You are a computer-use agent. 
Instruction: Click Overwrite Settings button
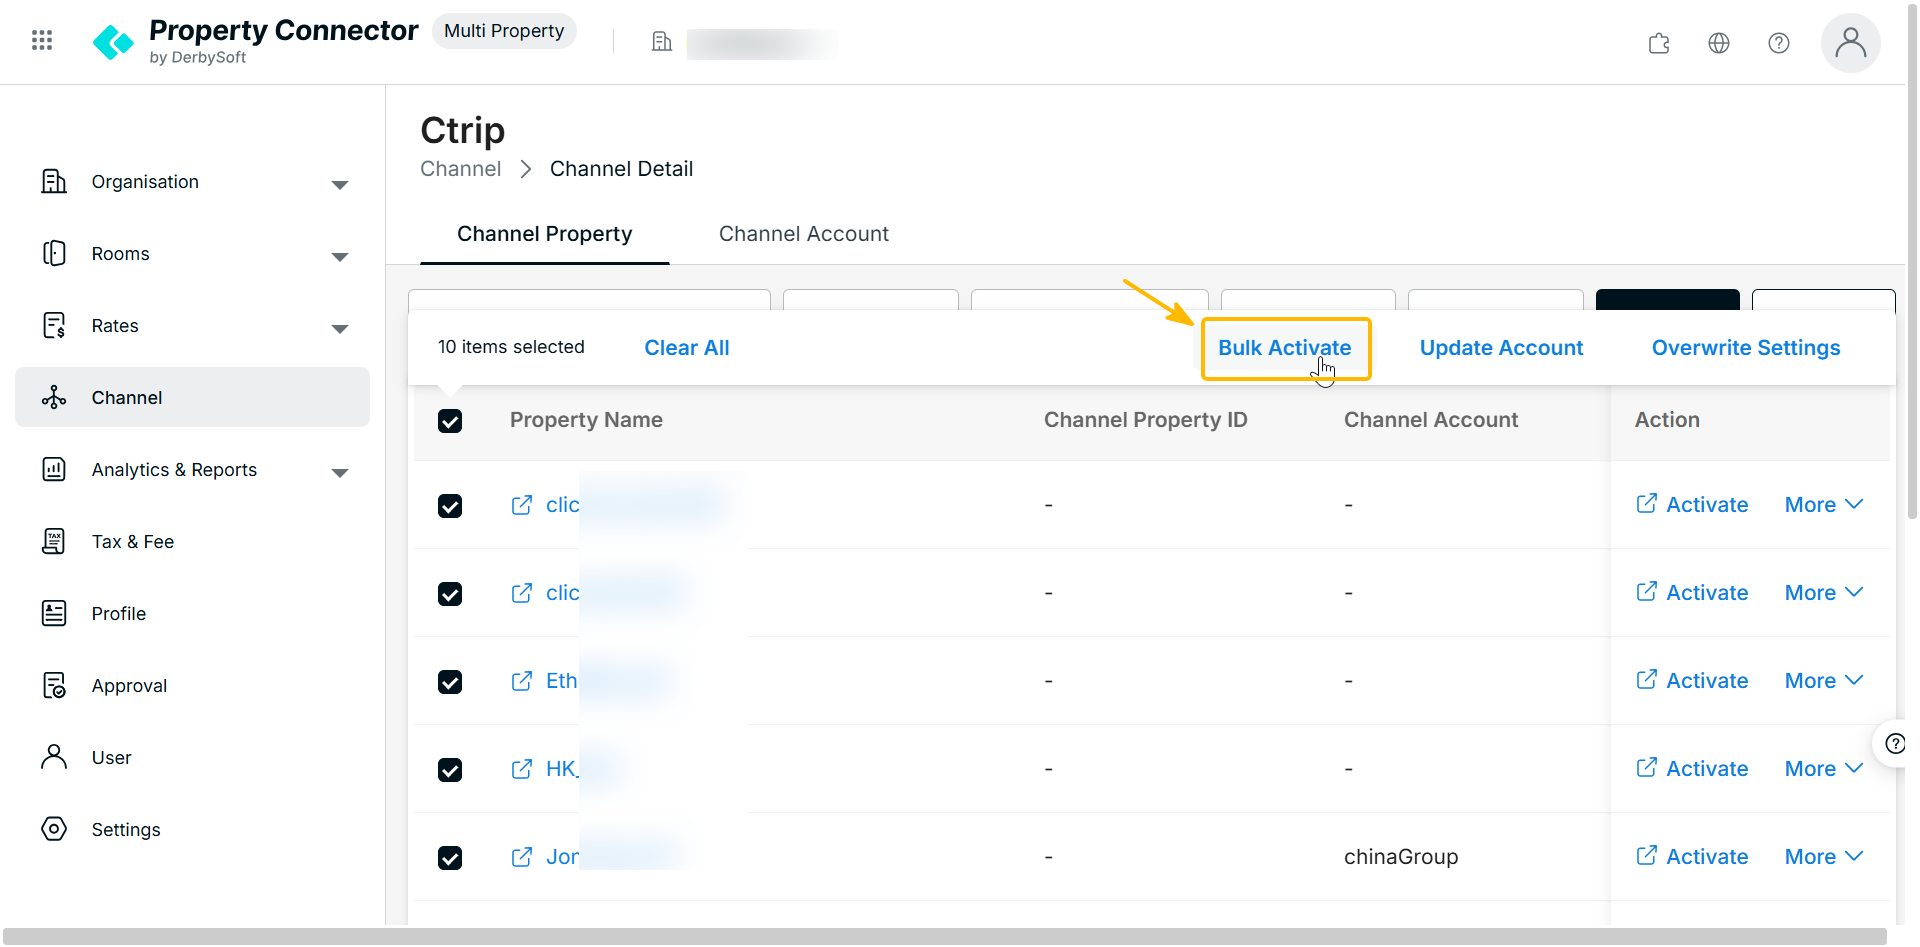[1746, 348]
